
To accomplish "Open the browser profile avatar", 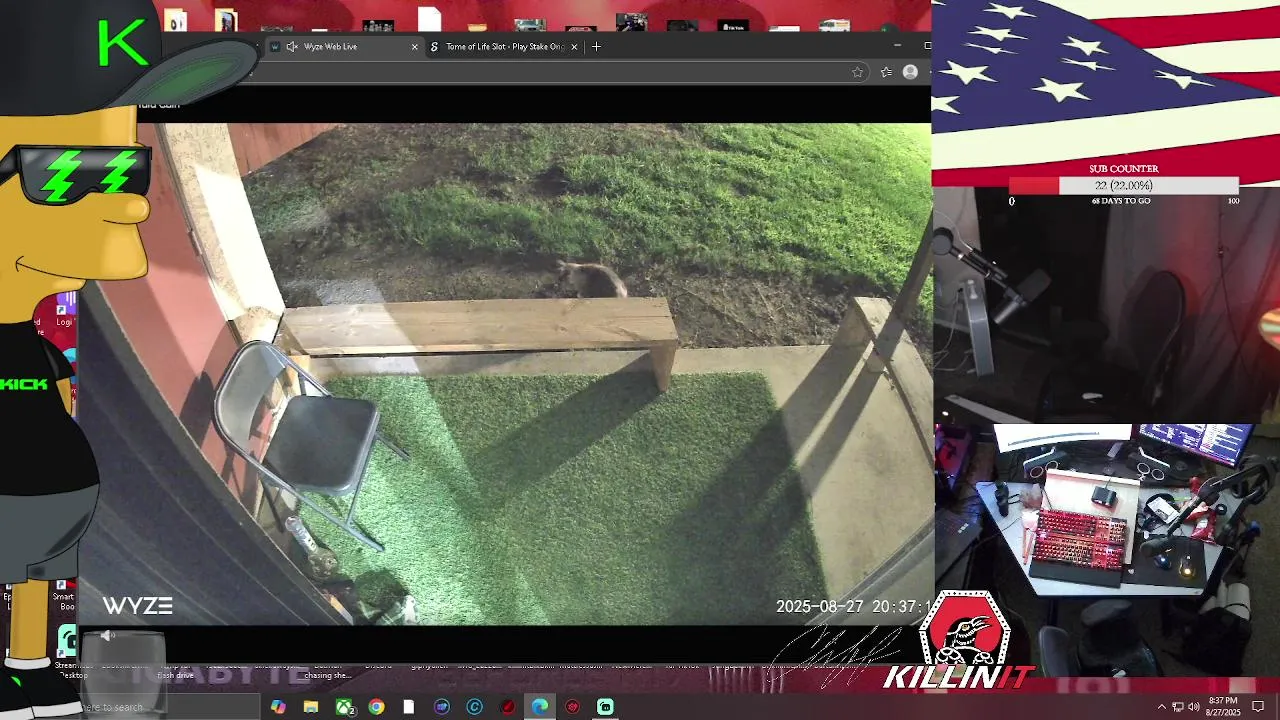I will pos(910,72).
